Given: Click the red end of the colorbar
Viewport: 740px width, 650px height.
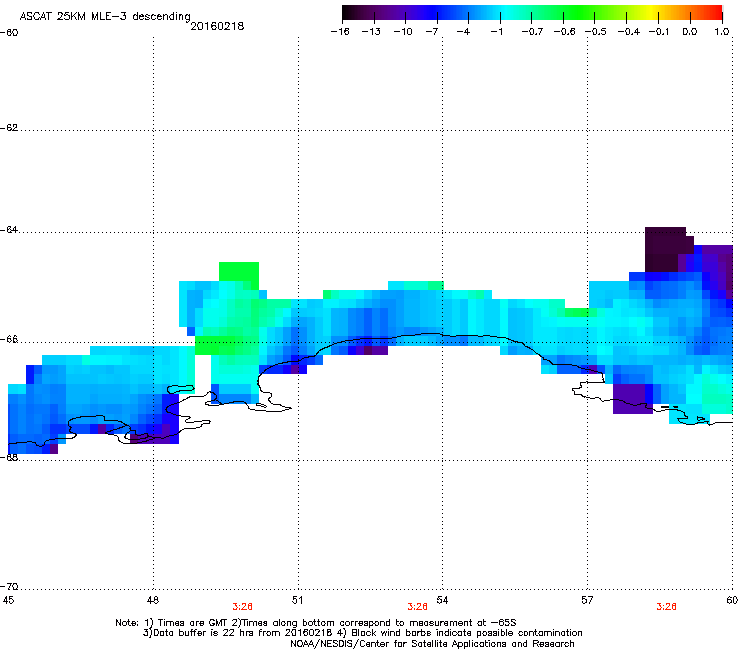Looking at the screenshot, I should pyautogui.click(x=715, y=13).
